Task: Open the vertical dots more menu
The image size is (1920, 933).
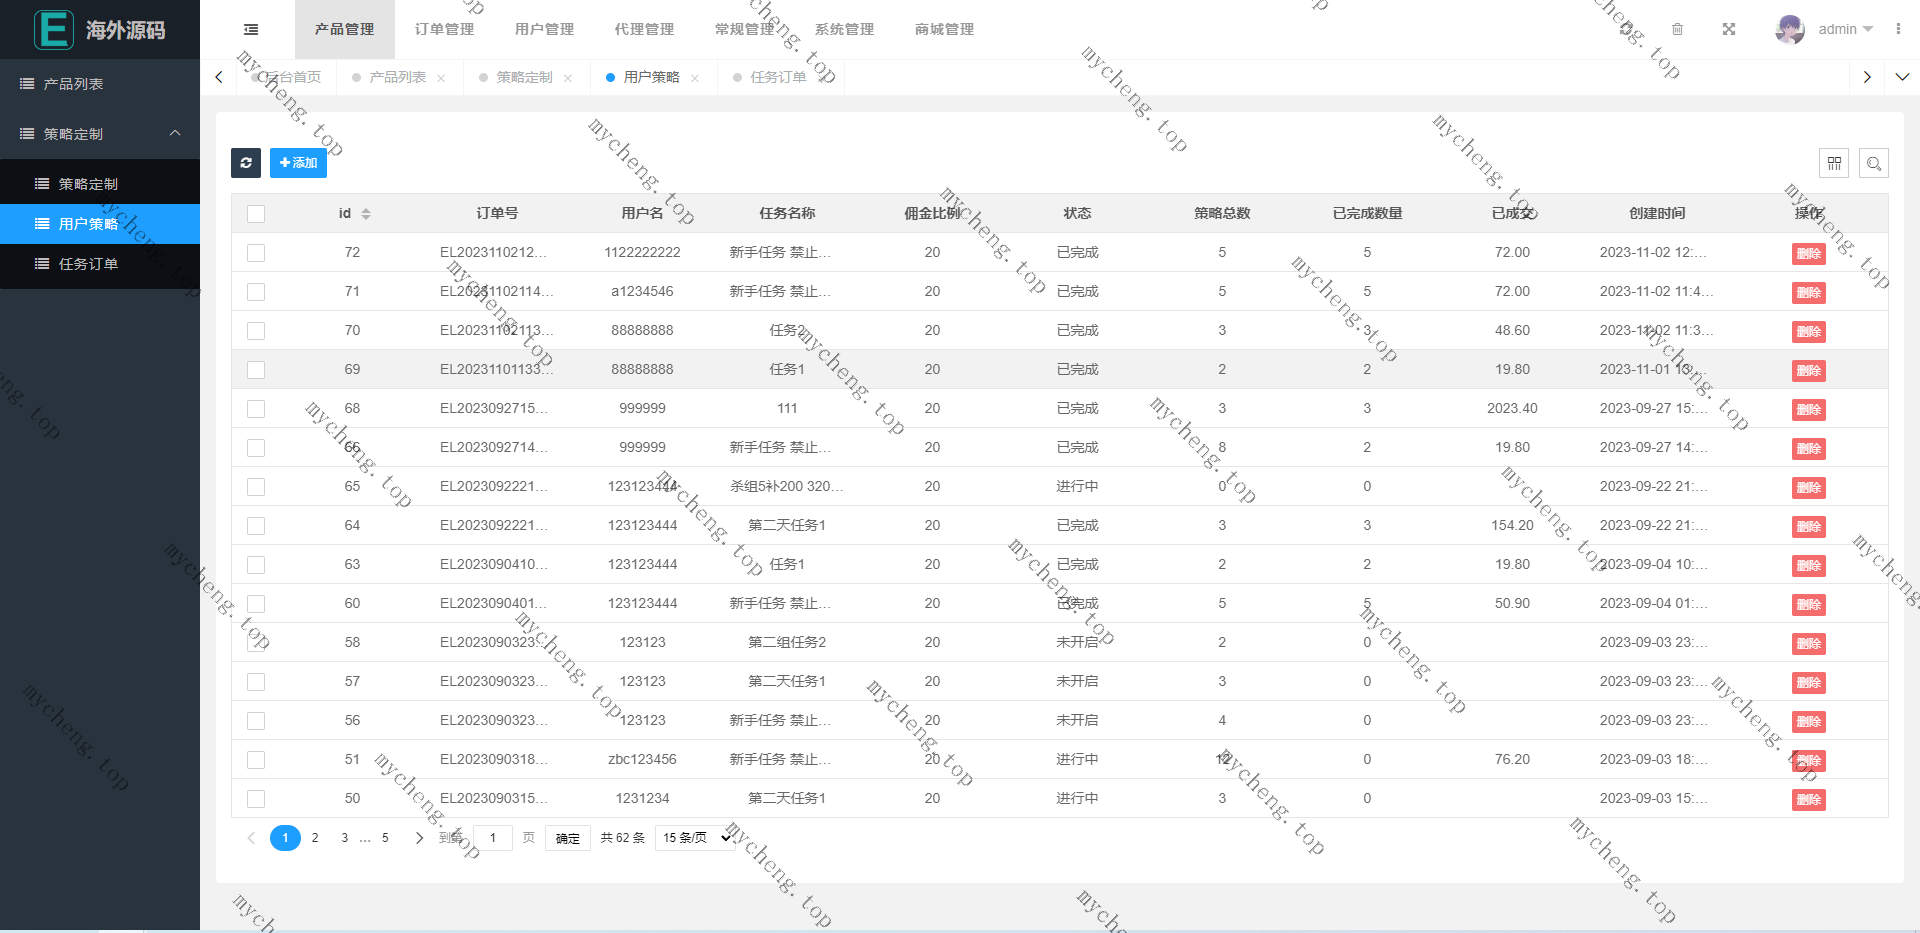Action: point(1898,29)
